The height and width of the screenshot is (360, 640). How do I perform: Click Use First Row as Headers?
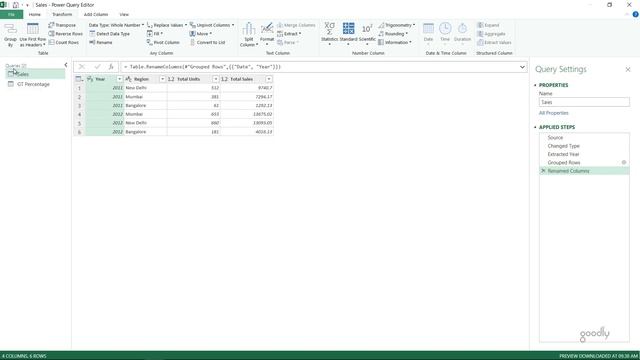33,35
